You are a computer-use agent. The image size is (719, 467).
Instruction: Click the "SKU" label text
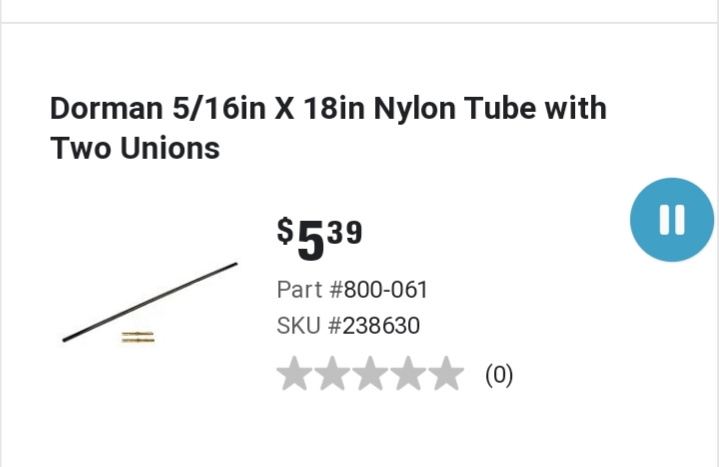pyautogui.click(x=298, y=326)
